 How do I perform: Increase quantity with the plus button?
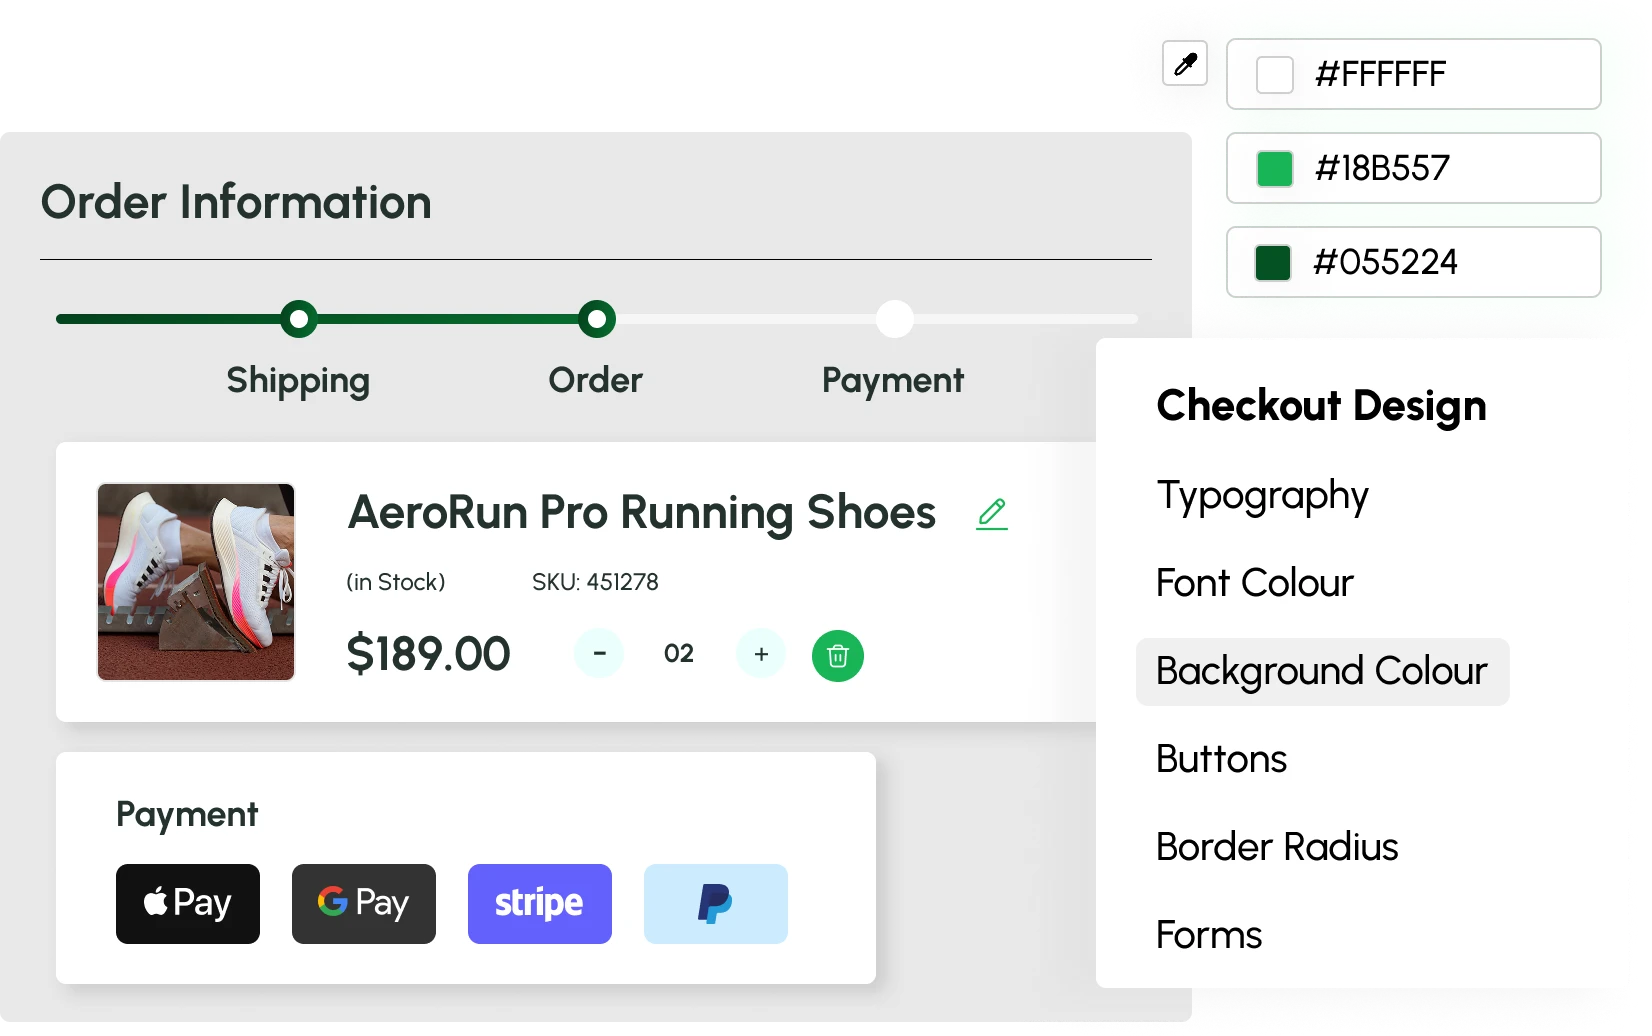pyautogui.click(x=761, y=654)
